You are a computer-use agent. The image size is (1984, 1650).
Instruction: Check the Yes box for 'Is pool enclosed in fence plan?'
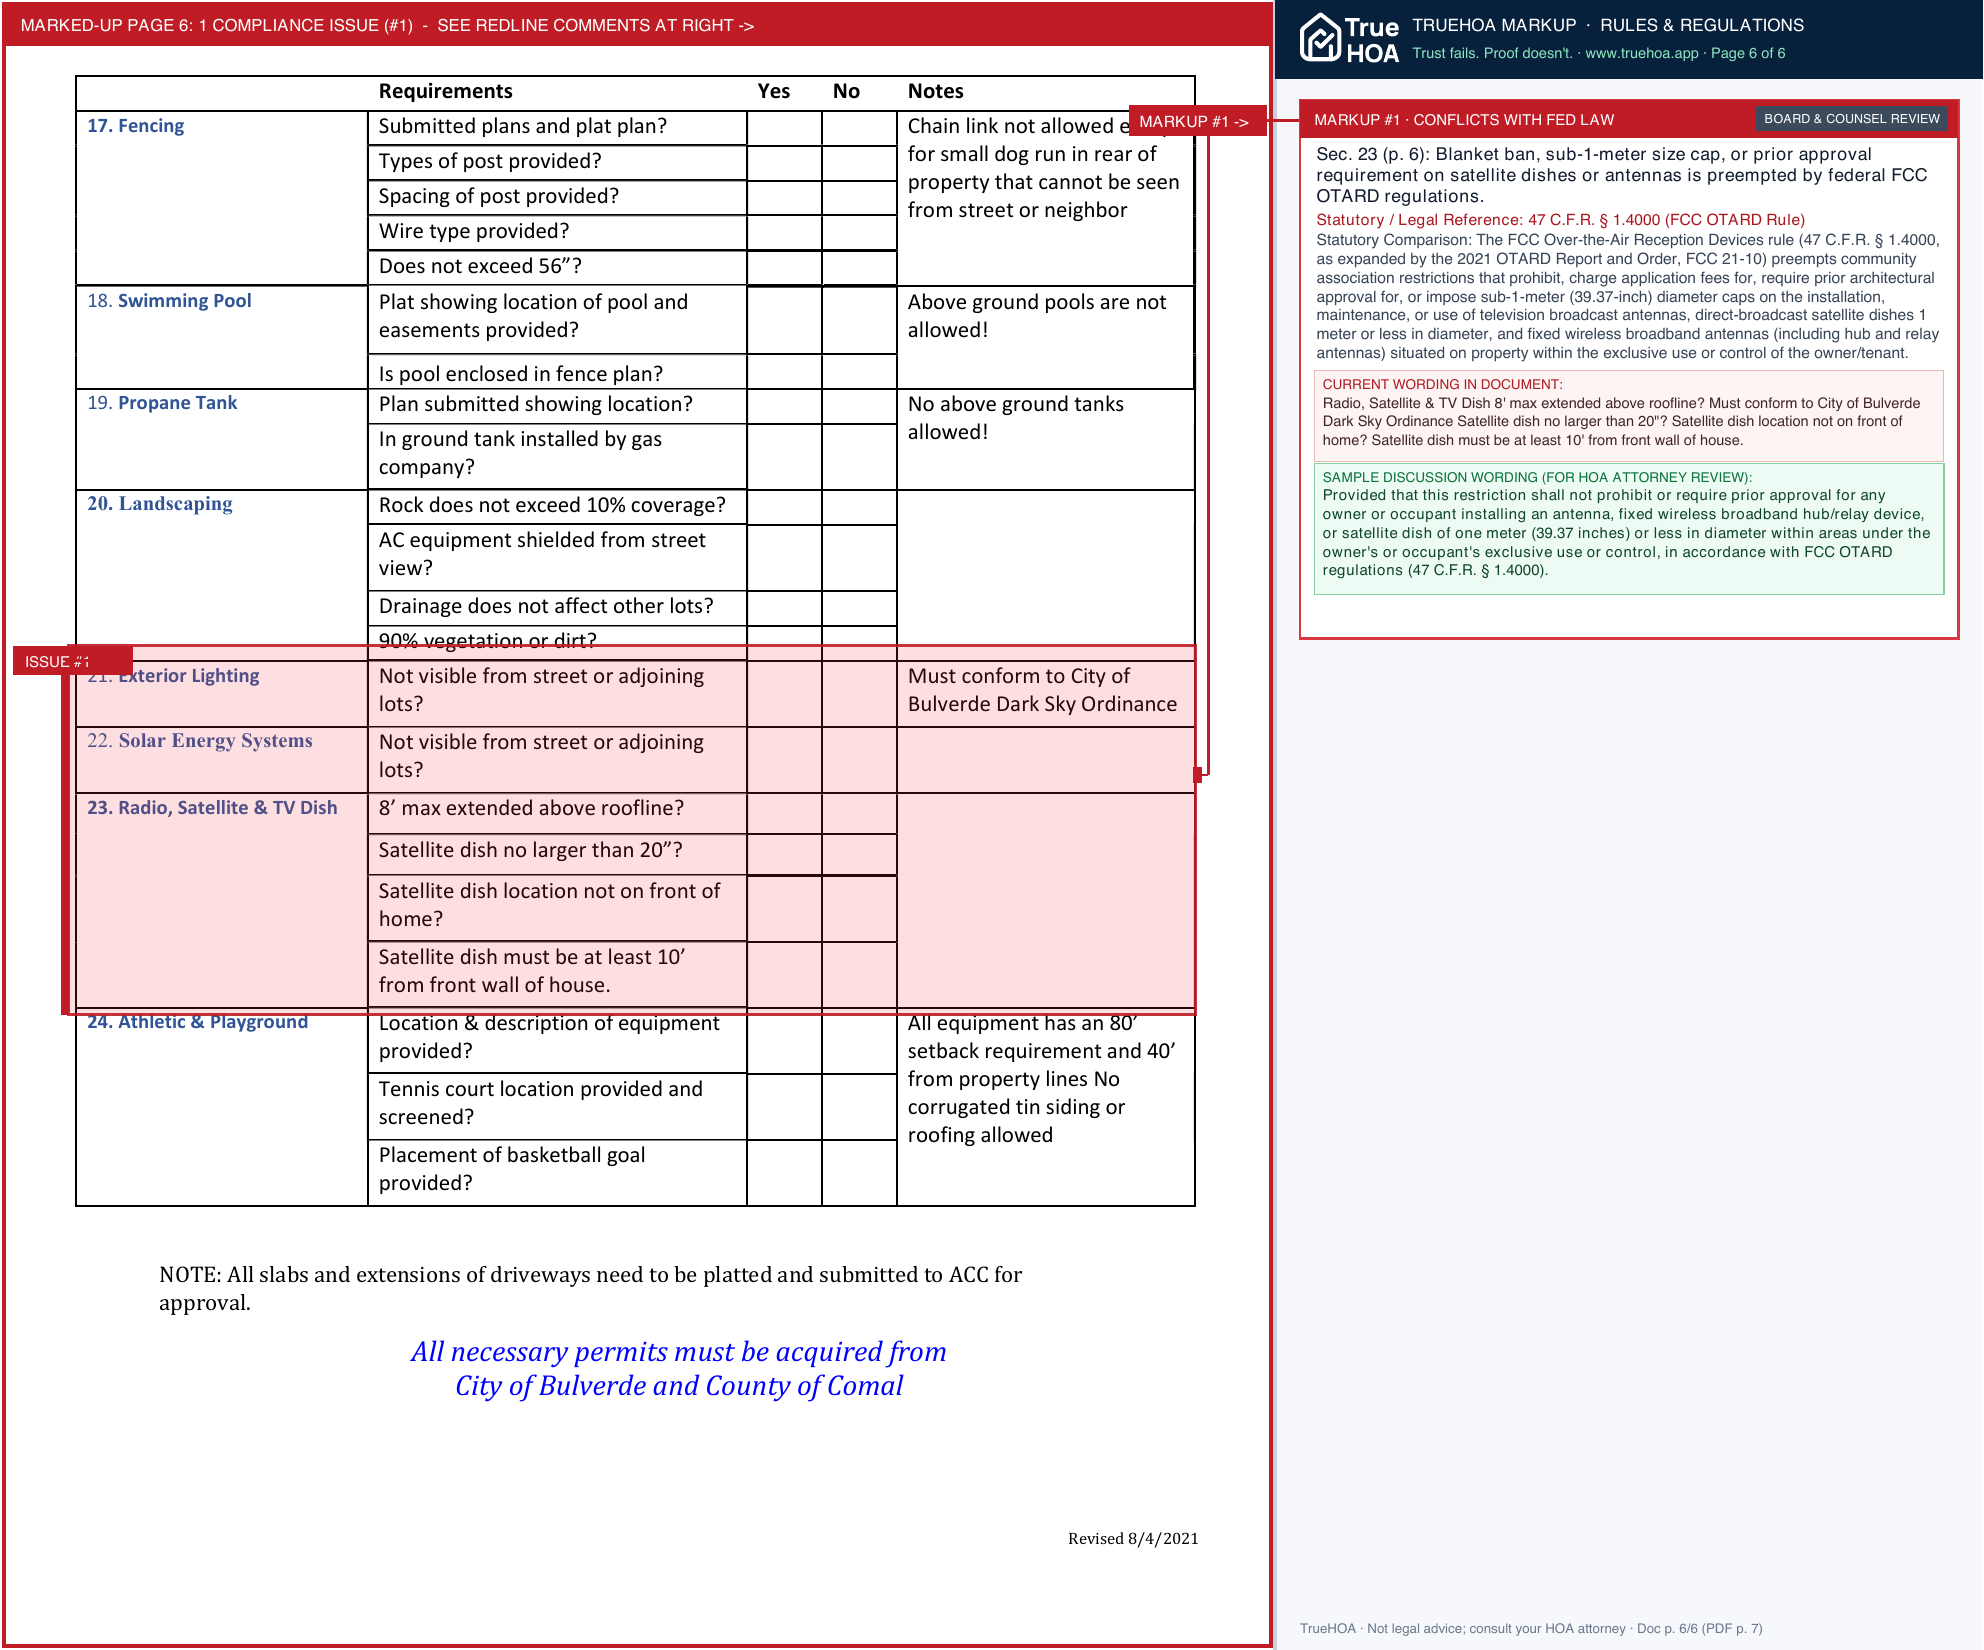pyautogui.click(x=784, y=371)
